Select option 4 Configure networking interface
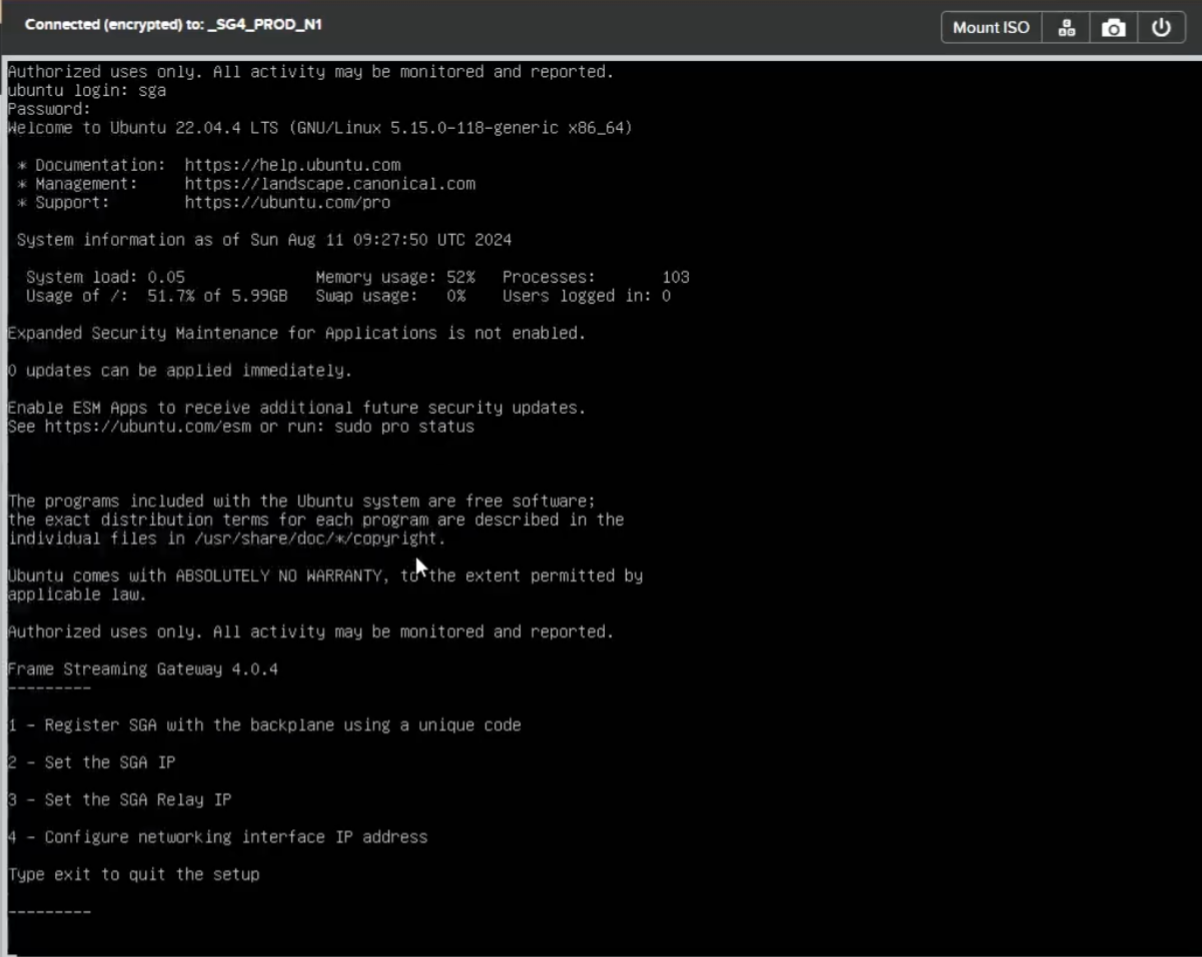The height and width of the screenshot is (957, 1202). pos(217,837)
